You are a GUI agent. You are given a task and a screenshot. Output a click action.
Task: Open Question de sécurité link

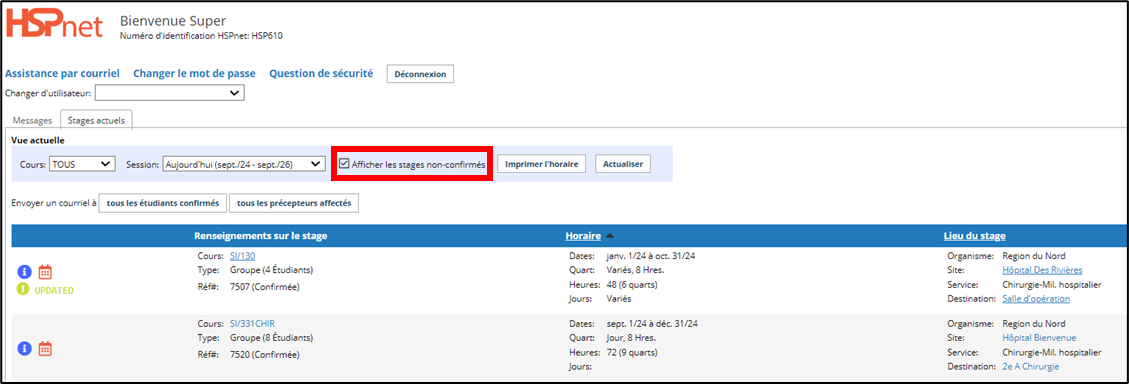point(321,73)
